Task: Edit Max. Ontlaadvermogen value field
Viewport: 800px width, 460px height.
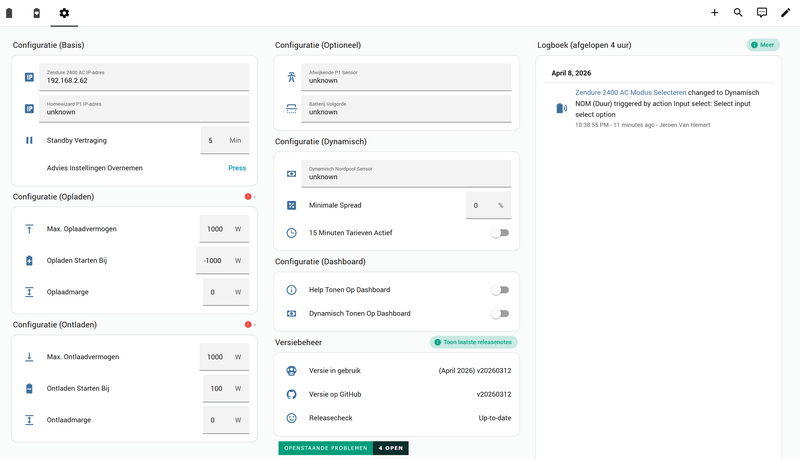Action: click(x=224, y=357)
